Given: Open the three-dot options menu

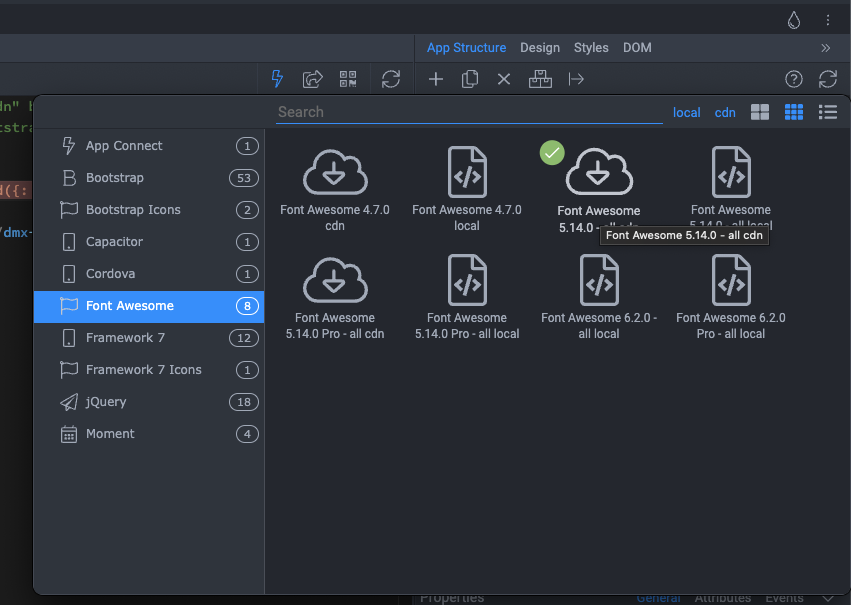Looking at the screenshot, I should (x=828, y=20).
